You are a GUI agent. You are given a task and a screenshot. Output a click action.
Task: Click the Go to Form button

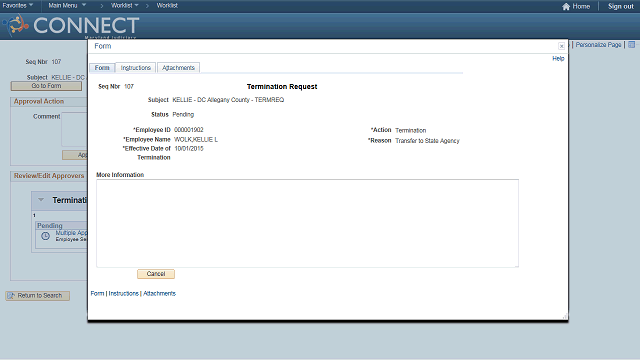(x=46, y=86)
